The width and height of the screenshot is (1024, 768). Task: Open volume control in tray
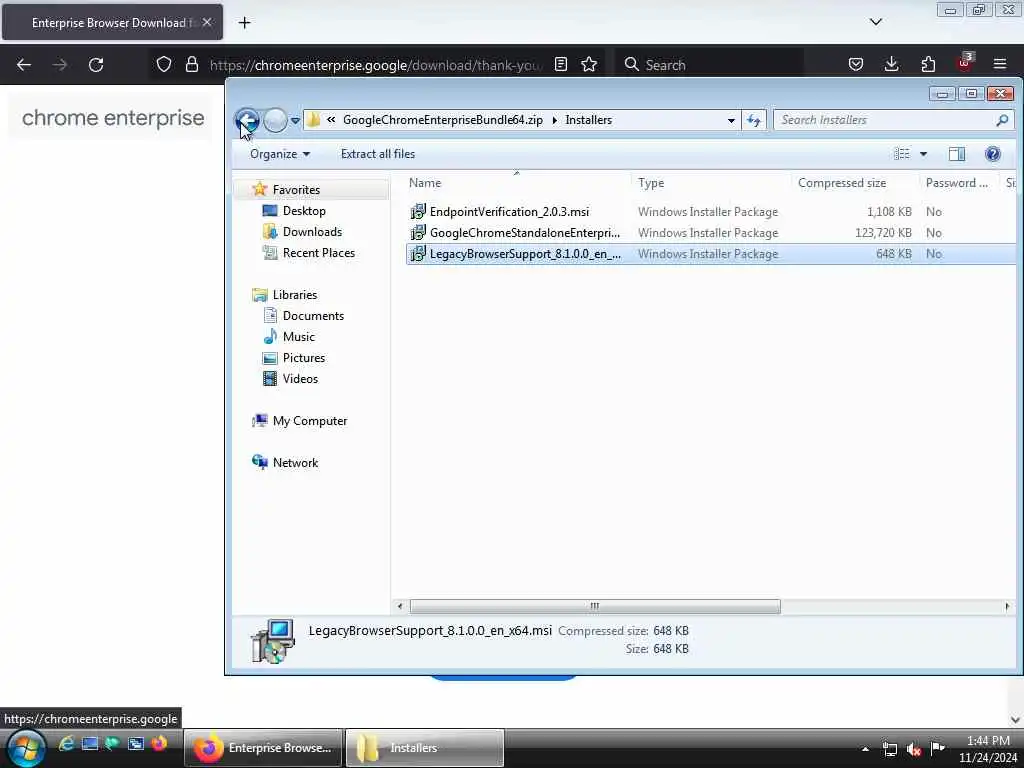point(914,749)
